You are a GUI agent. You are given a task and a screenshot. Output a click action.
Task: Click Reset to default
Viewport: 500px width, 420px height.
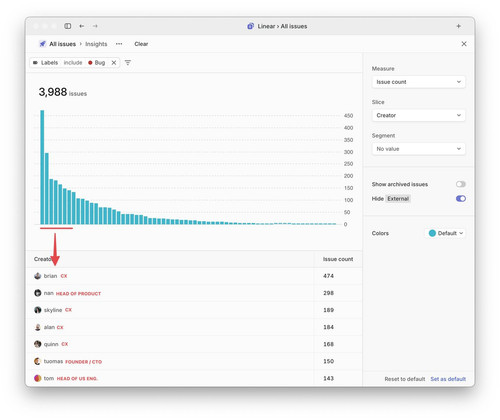[x=405, y=379]
